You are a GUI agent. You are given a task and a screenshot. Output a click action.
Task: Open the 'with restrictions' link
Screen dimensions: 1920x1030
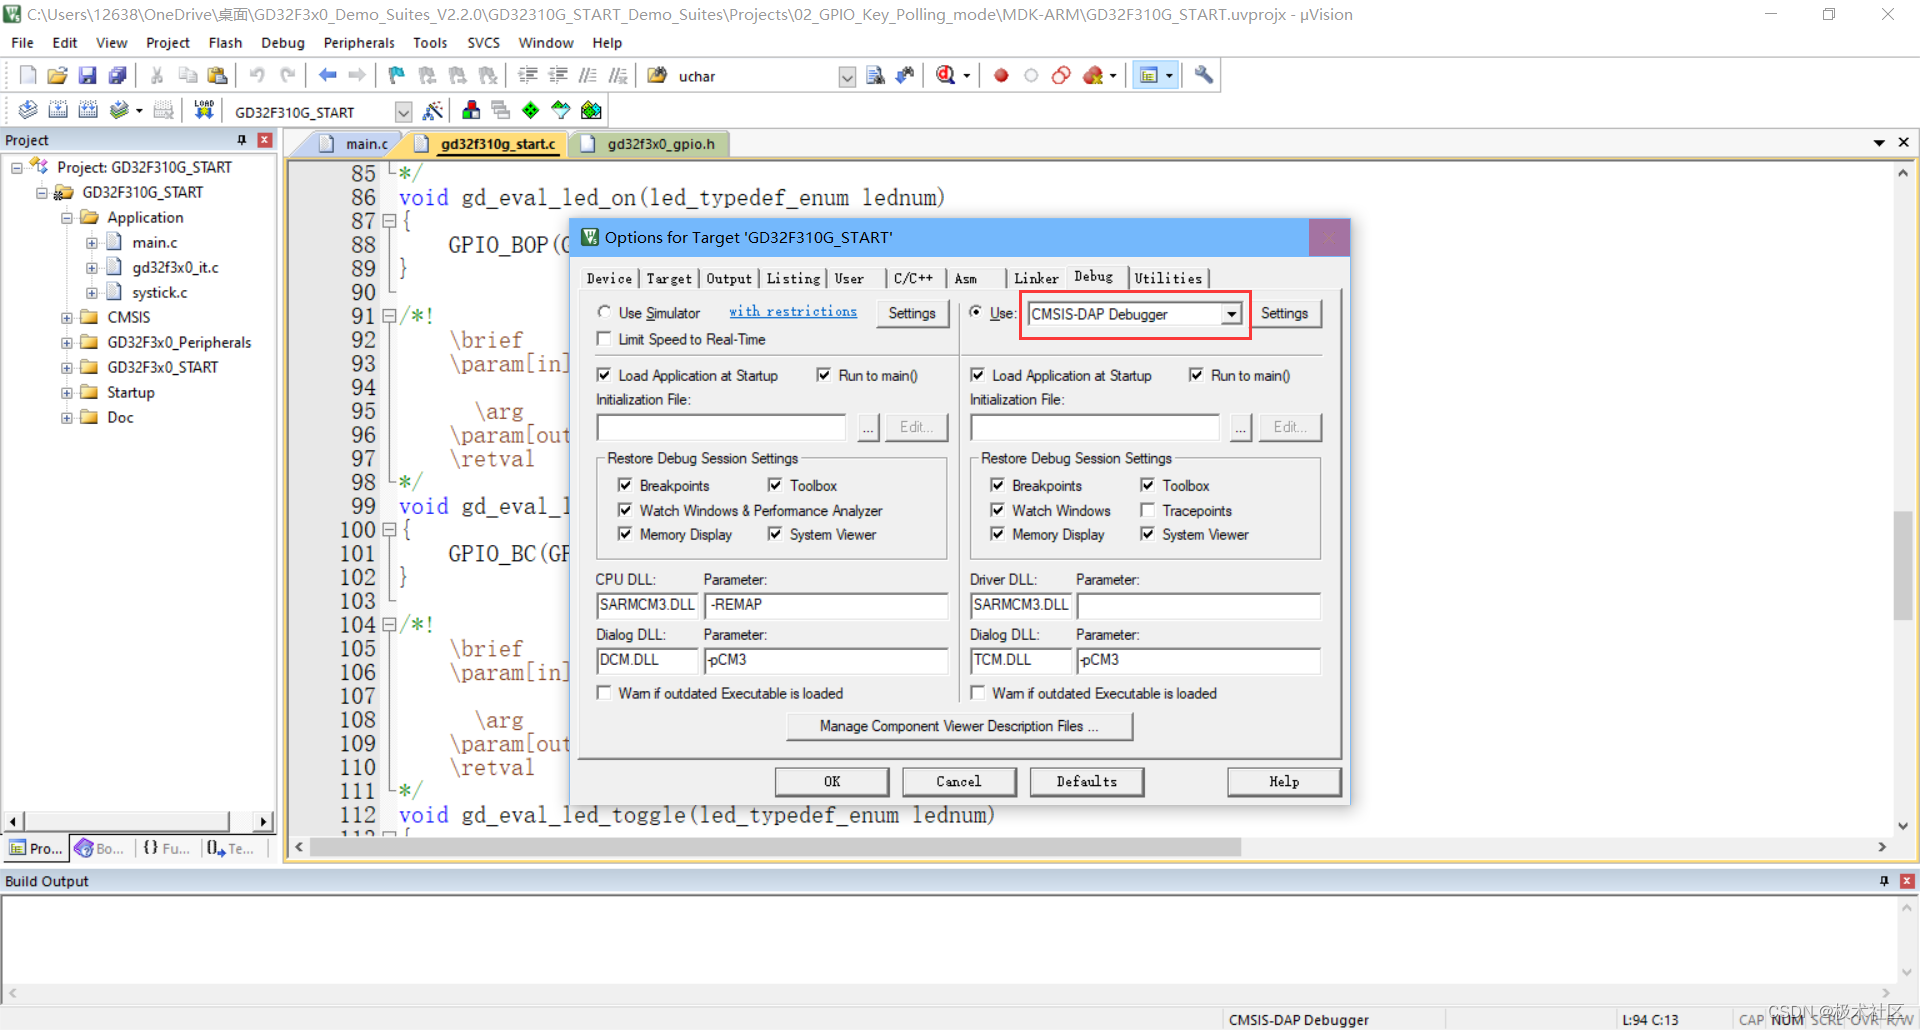[x=793, y=312]
